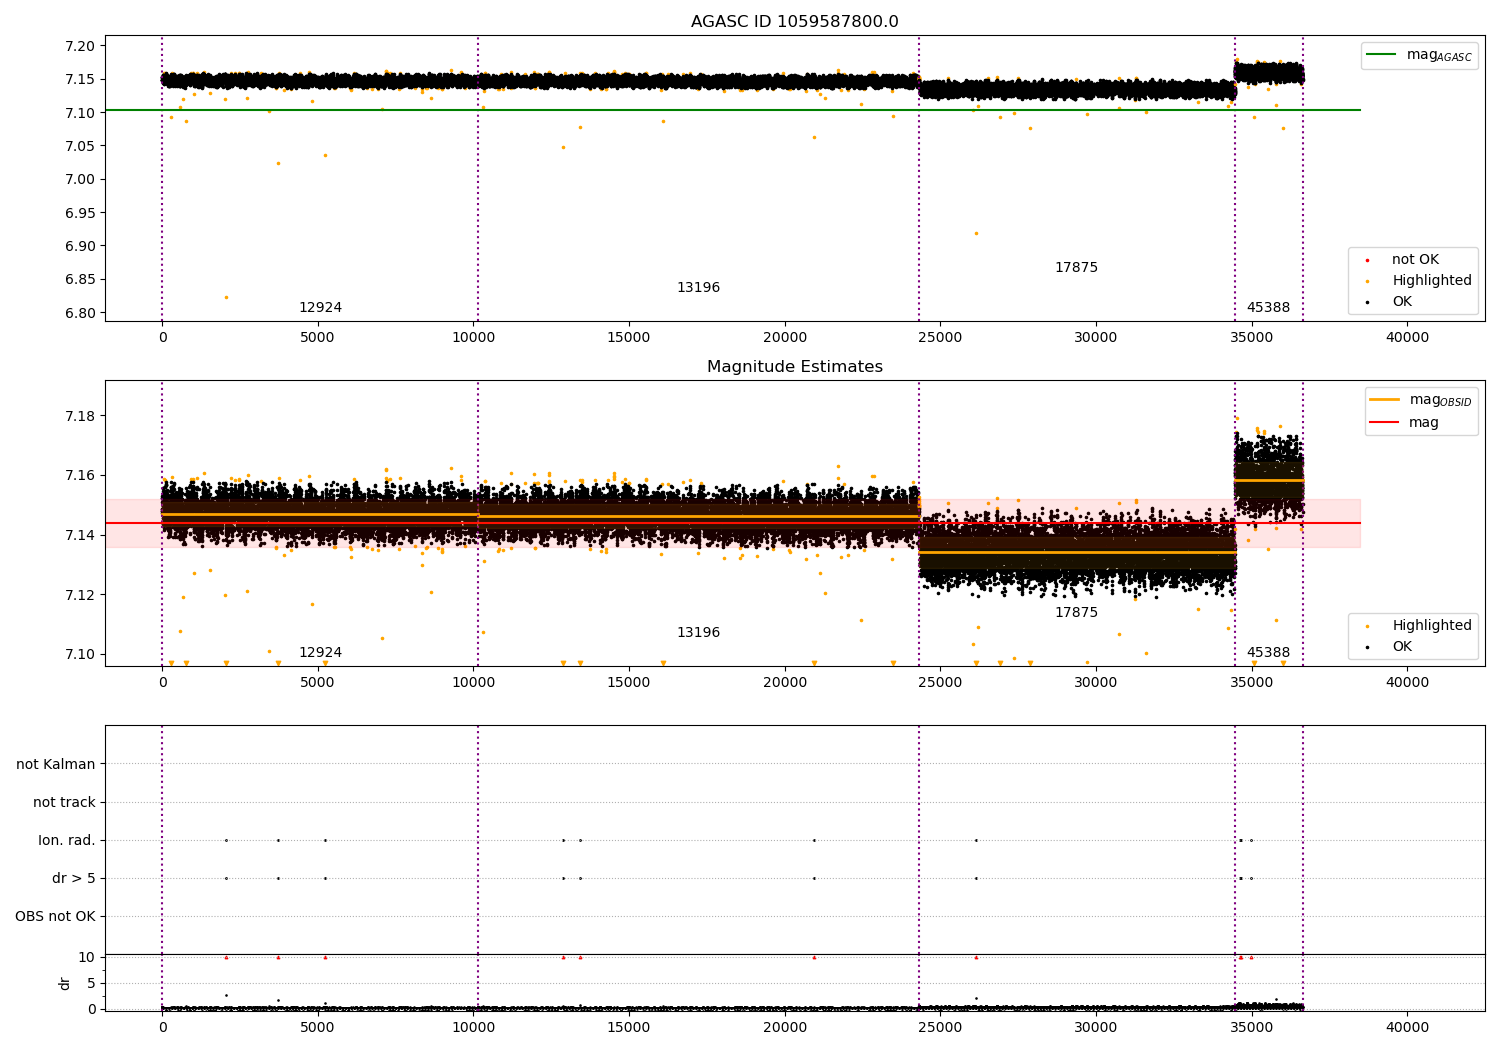Click the rotated 'dr' y-axis label
1500x1050 pixels.
coord(65,983)
